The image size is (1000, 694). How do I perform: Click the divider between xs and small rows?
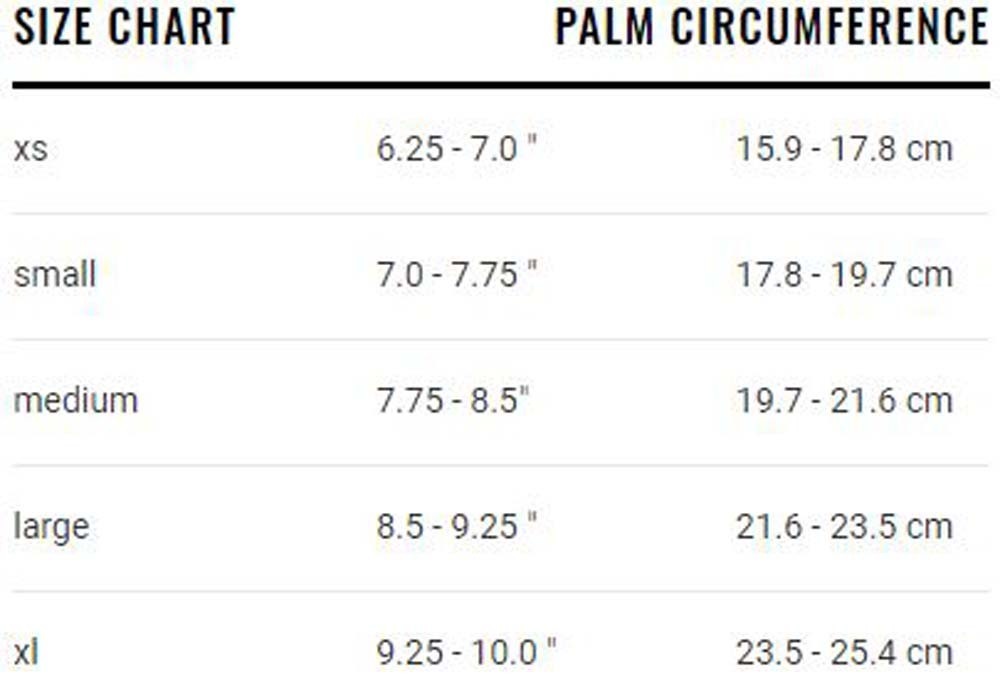(500, 213)
